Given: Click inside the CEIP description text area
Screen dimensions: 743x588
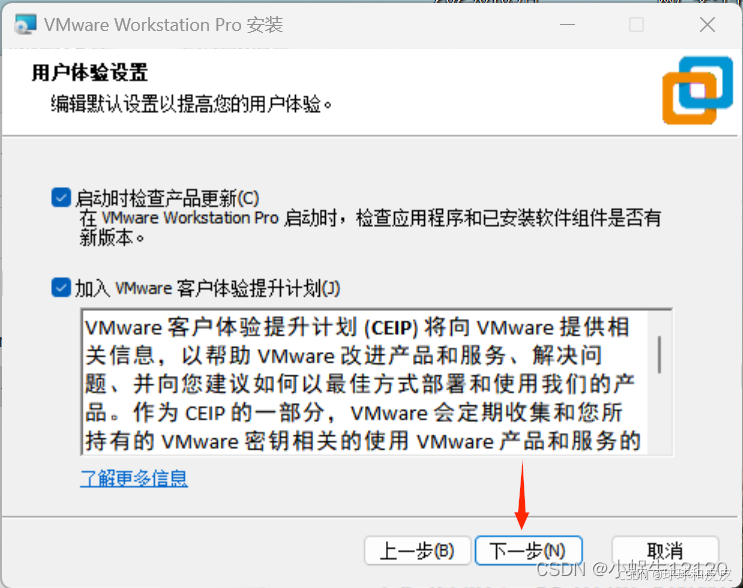Looking at the screenshot, I should coord(362,382).
